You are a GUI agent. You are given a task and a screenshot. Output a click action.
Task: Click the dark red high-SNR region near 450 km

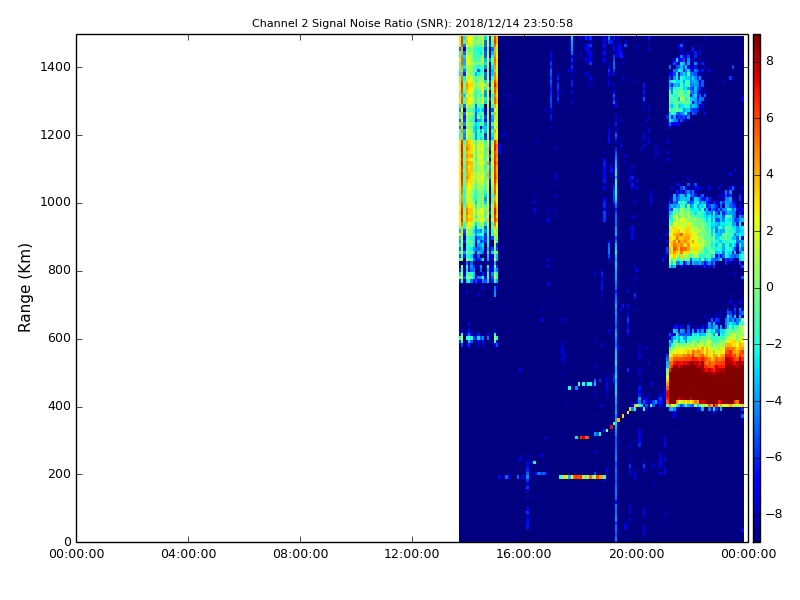pyautogui.click(x=705, y=383)
